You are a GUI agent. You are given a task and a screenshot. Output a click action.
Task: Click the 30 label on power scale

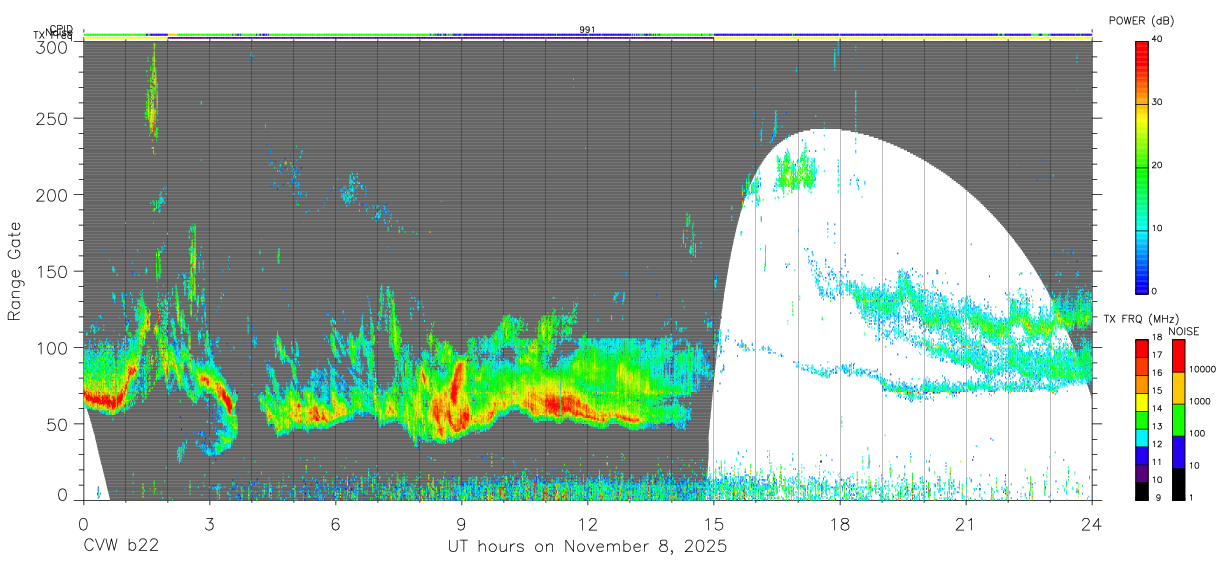[x=1157, y=102]
